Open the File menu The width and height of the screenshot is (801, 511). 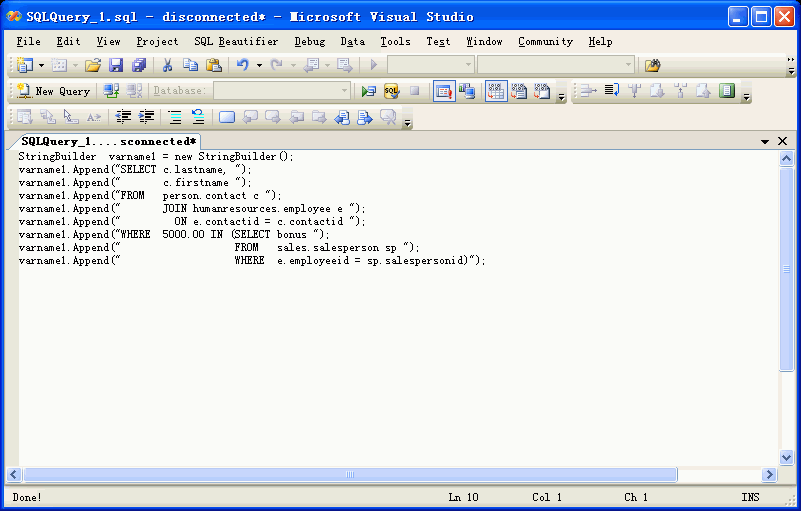29,41
